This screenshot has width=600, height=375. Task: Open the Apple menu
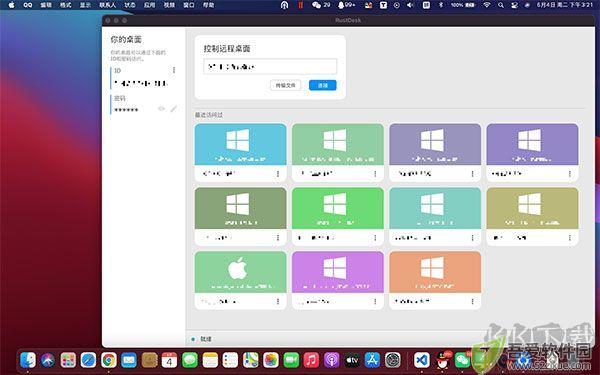tap(11, 5)
